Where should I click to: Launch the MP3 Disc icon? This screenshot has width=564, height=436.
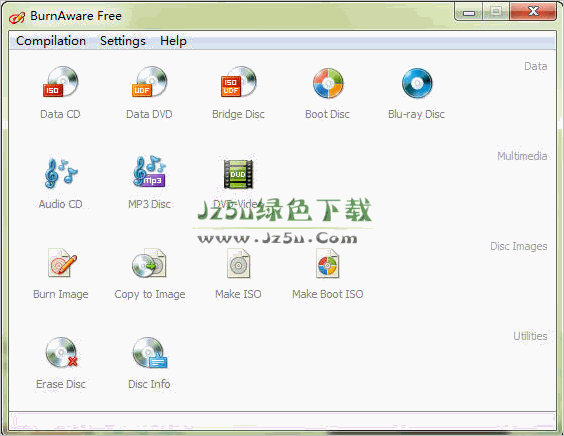149,172
